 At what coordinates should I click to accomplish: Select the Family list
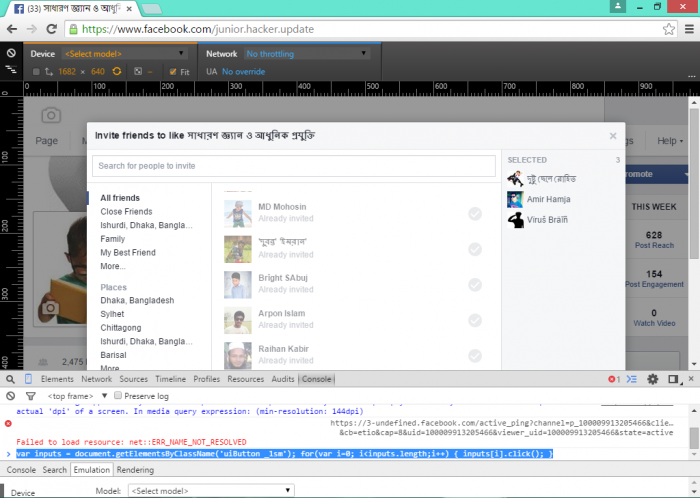[x=112, y=239]
